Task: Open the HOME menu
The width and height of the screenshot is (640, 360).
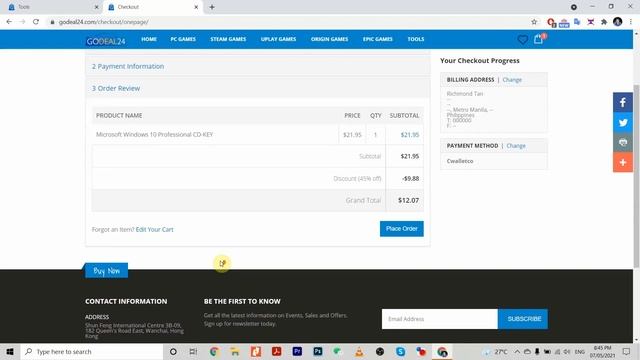Action: [149, 39]
